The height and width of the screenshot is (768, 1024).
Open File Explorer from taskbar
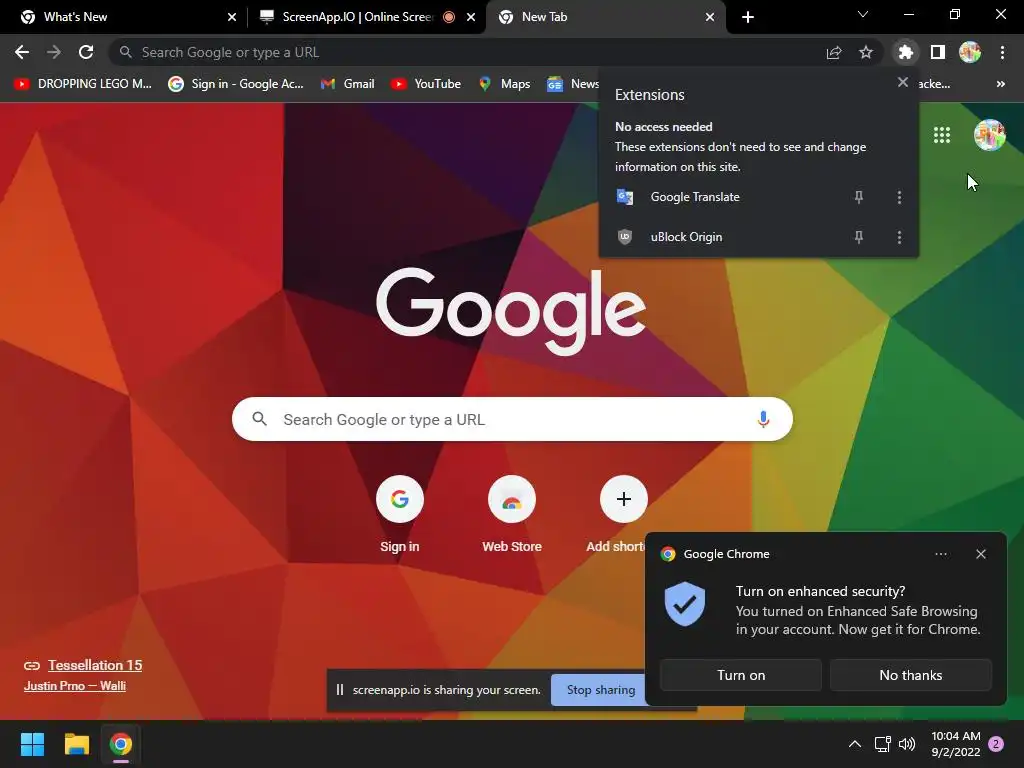pyautogui.click(x=76, y=744)
